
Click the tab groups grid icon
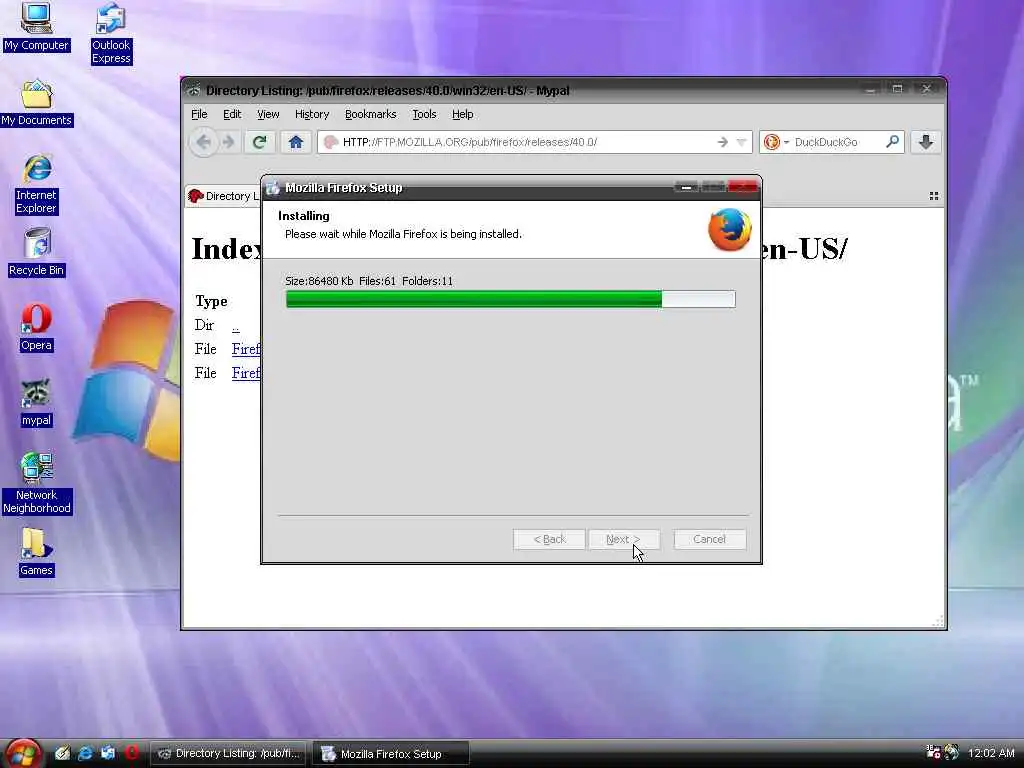coord(934,196)
